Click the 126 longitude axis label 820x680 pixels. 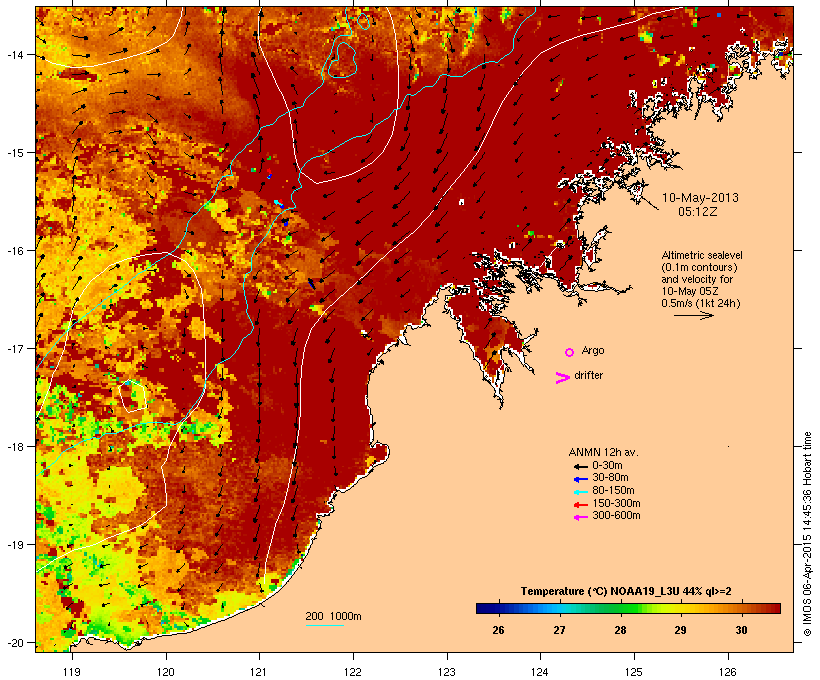(x=727, y=672)
